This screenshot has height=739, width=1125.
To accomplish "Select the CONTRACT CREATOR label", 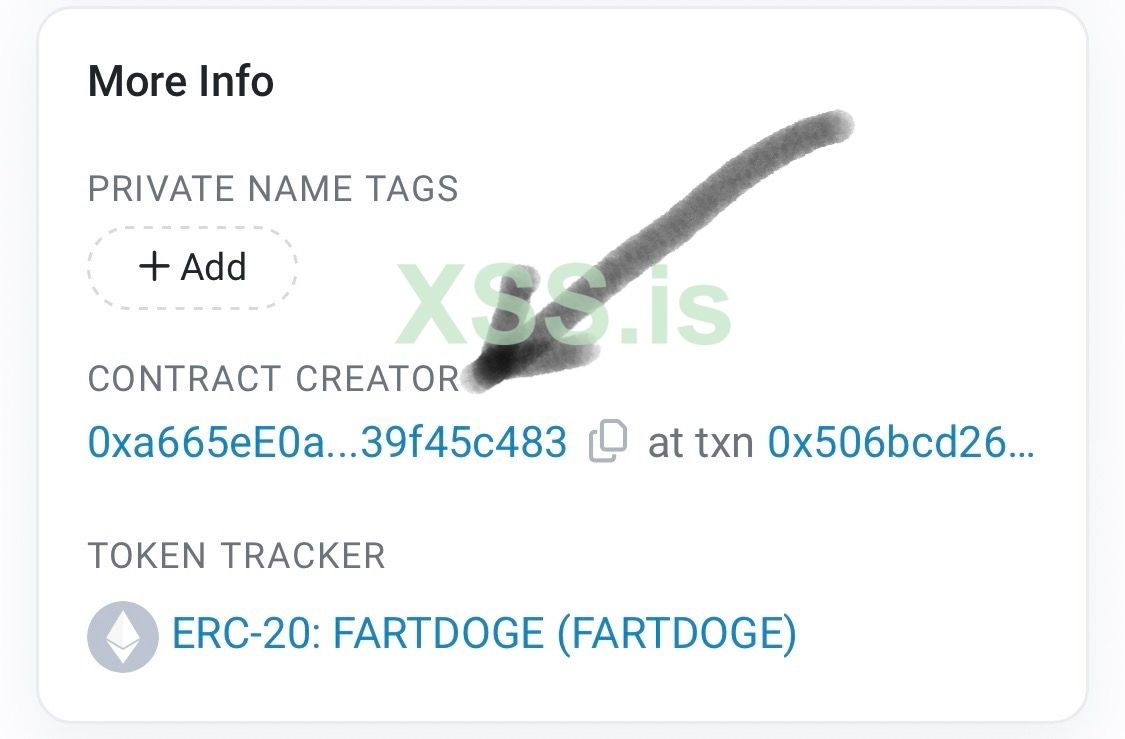I will pyautogui.click(x=273, y=379).
